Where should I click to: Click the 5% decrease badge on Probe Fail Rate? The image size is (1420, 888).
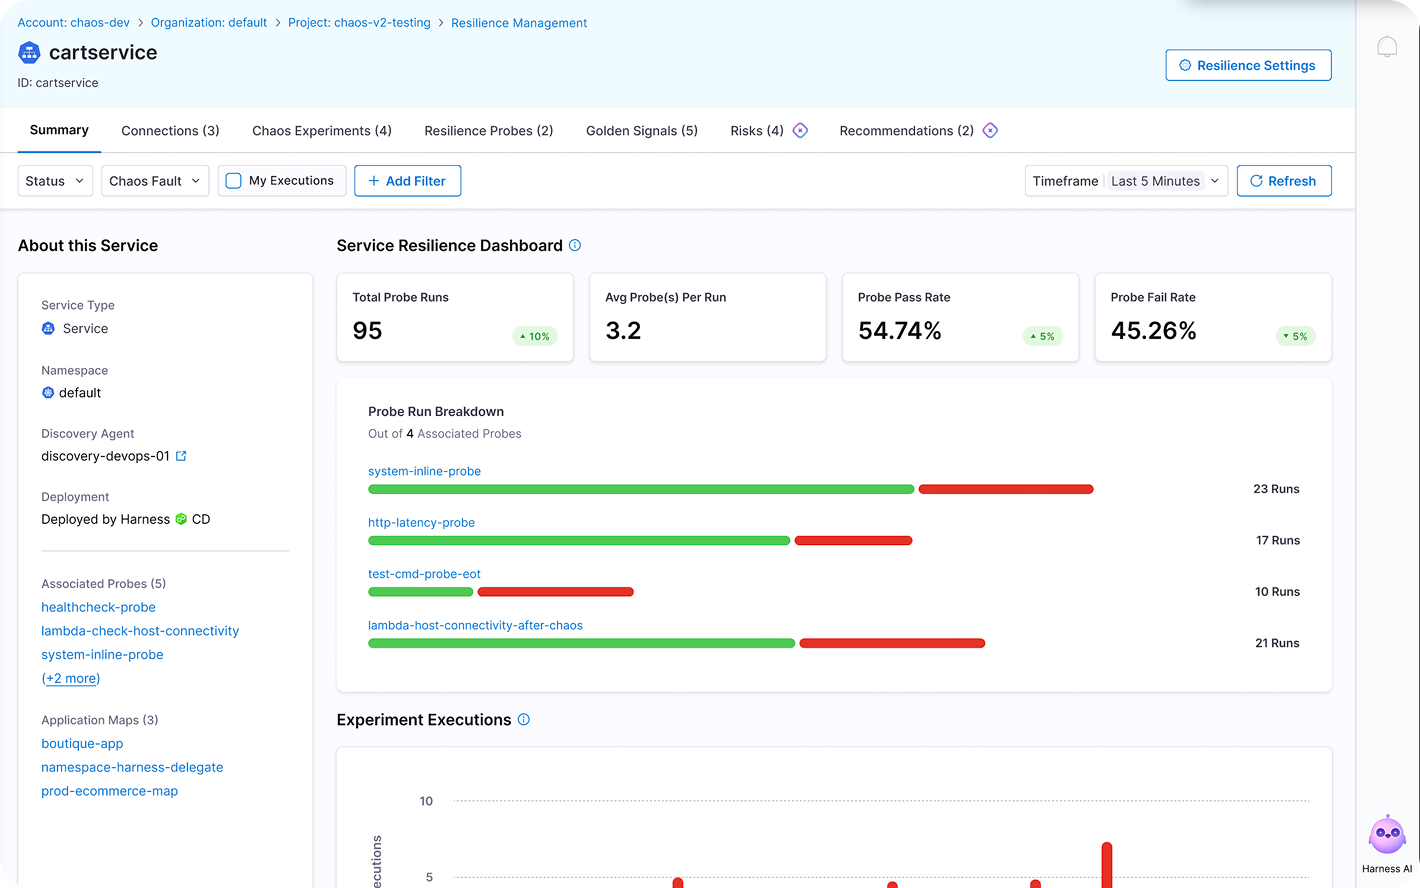[1295, 336]
